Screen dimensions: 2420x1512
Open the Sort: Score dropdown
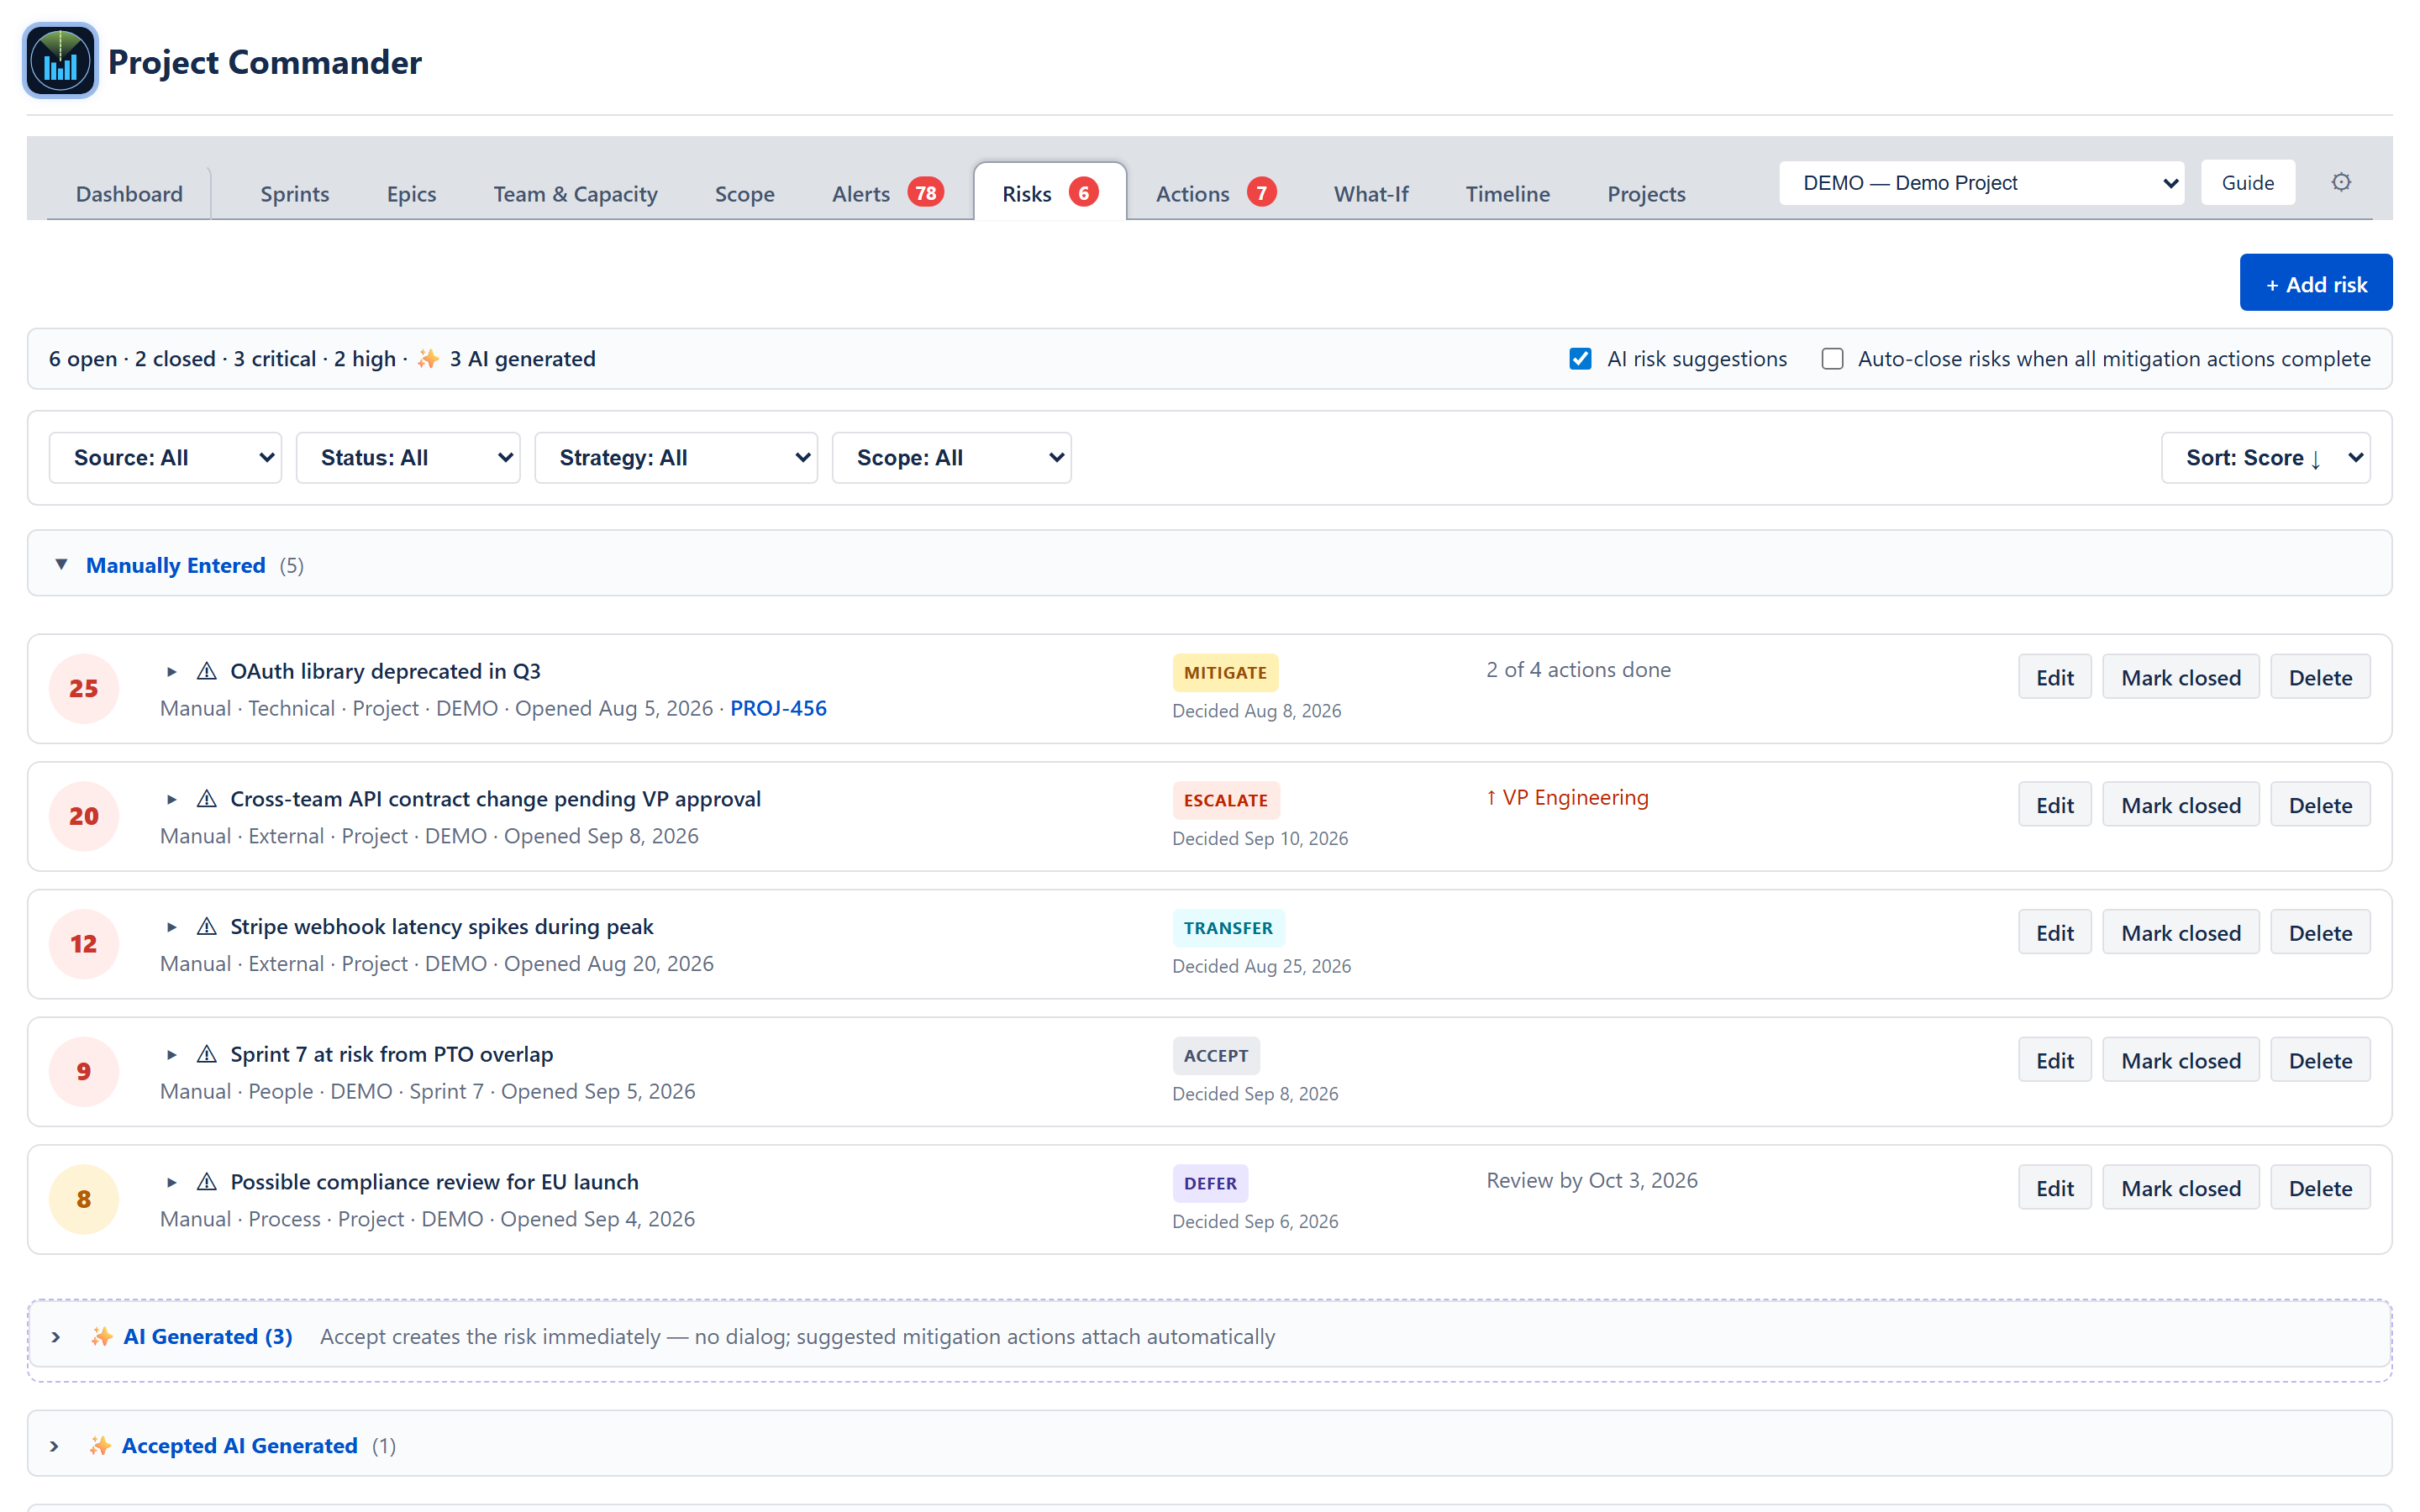[x=2265, y=458]
